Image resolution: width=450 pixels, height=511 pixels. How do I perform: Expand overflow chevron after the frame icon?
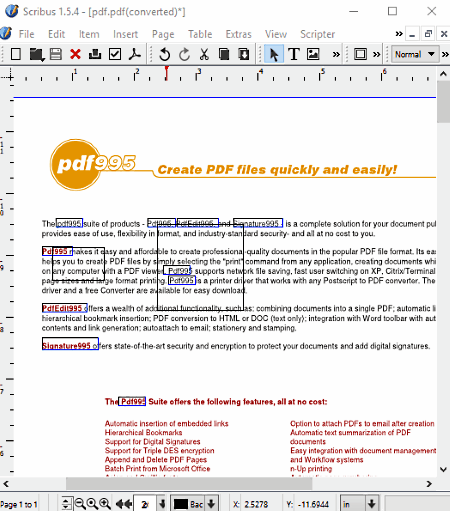(x=376, y=54)
